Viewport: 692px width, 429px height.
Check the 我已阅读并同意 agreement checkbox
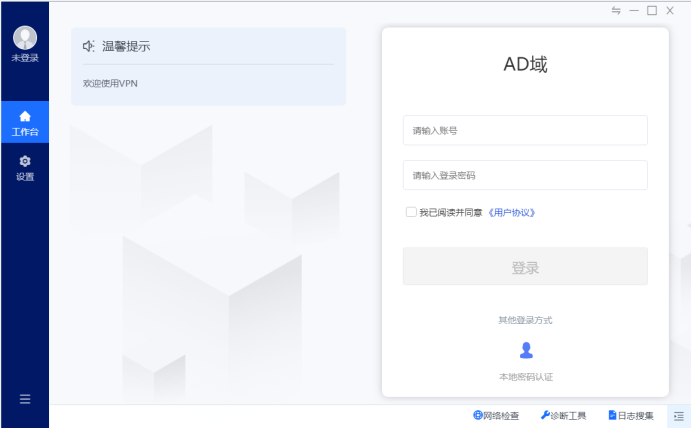(411, 212)
